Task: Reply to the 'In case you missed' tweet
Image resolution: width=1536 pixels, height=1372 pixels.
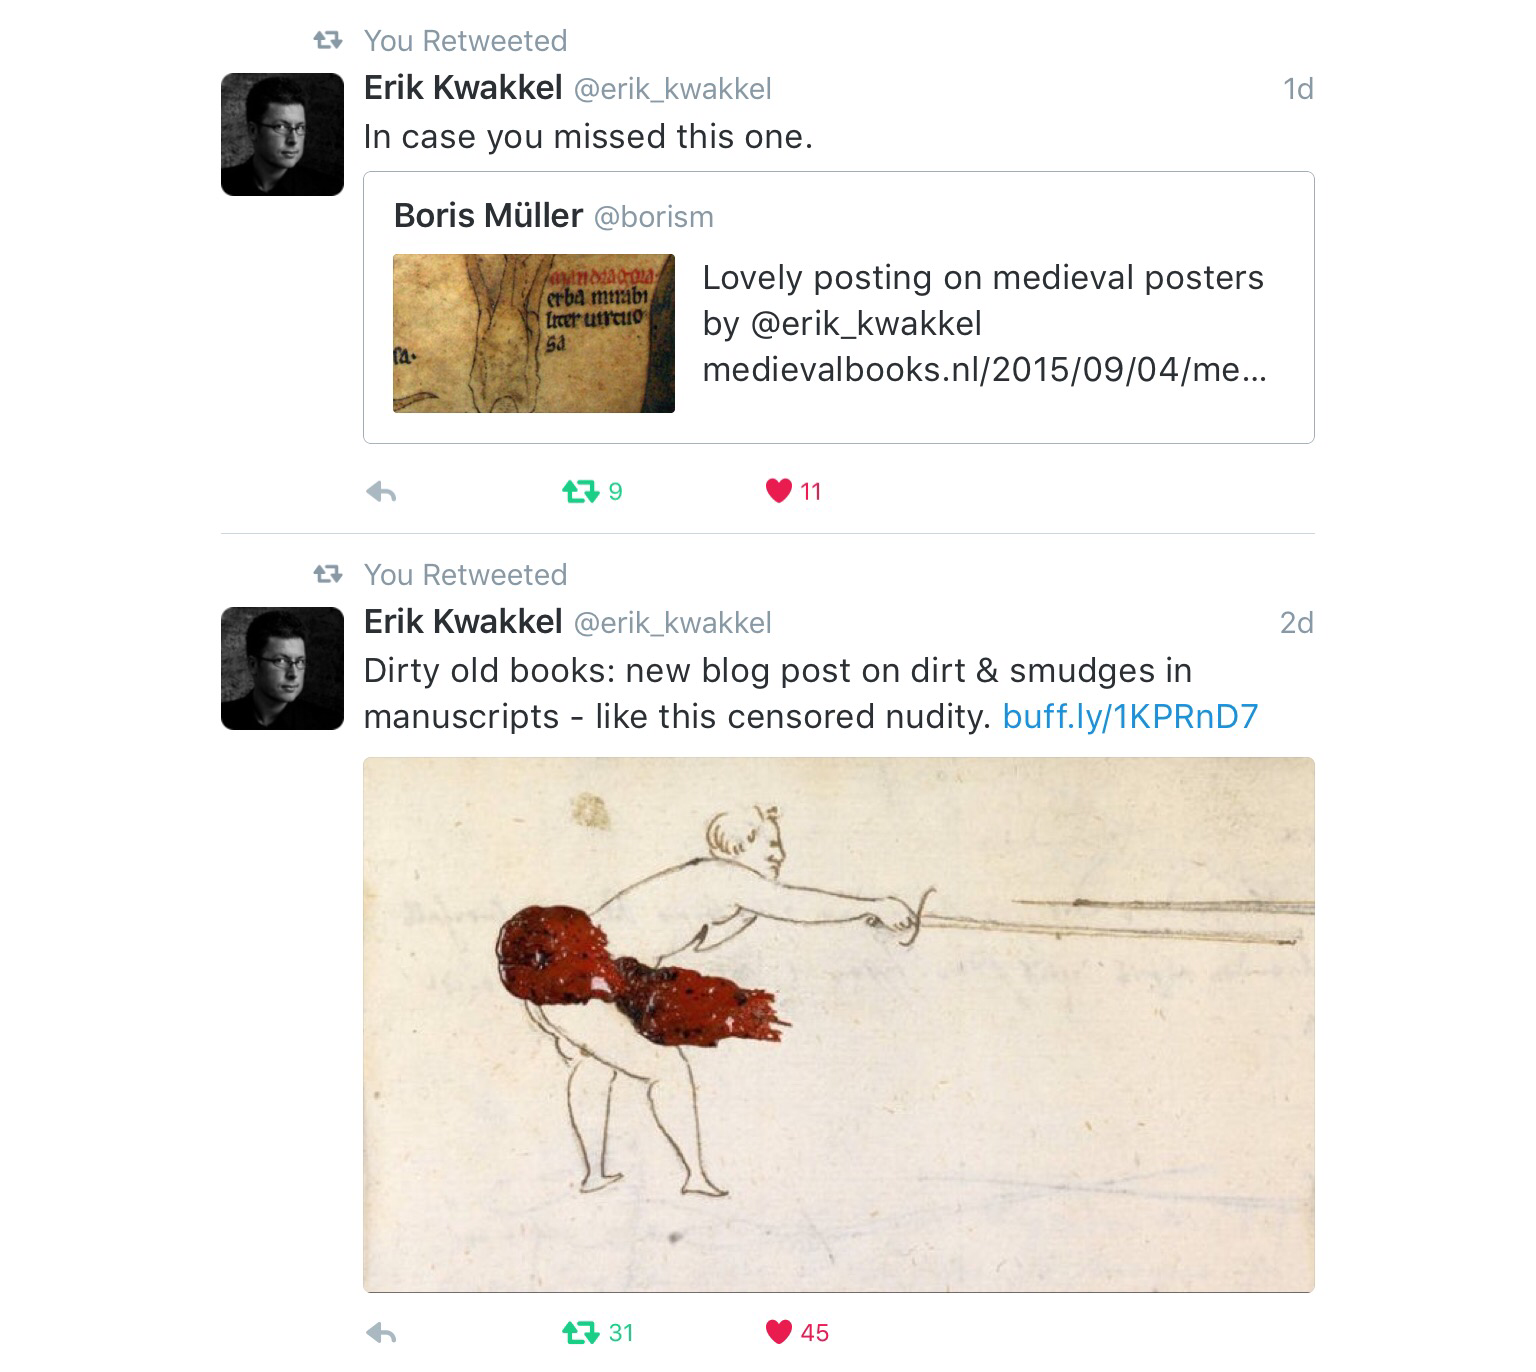Action: tap(381, 491)
